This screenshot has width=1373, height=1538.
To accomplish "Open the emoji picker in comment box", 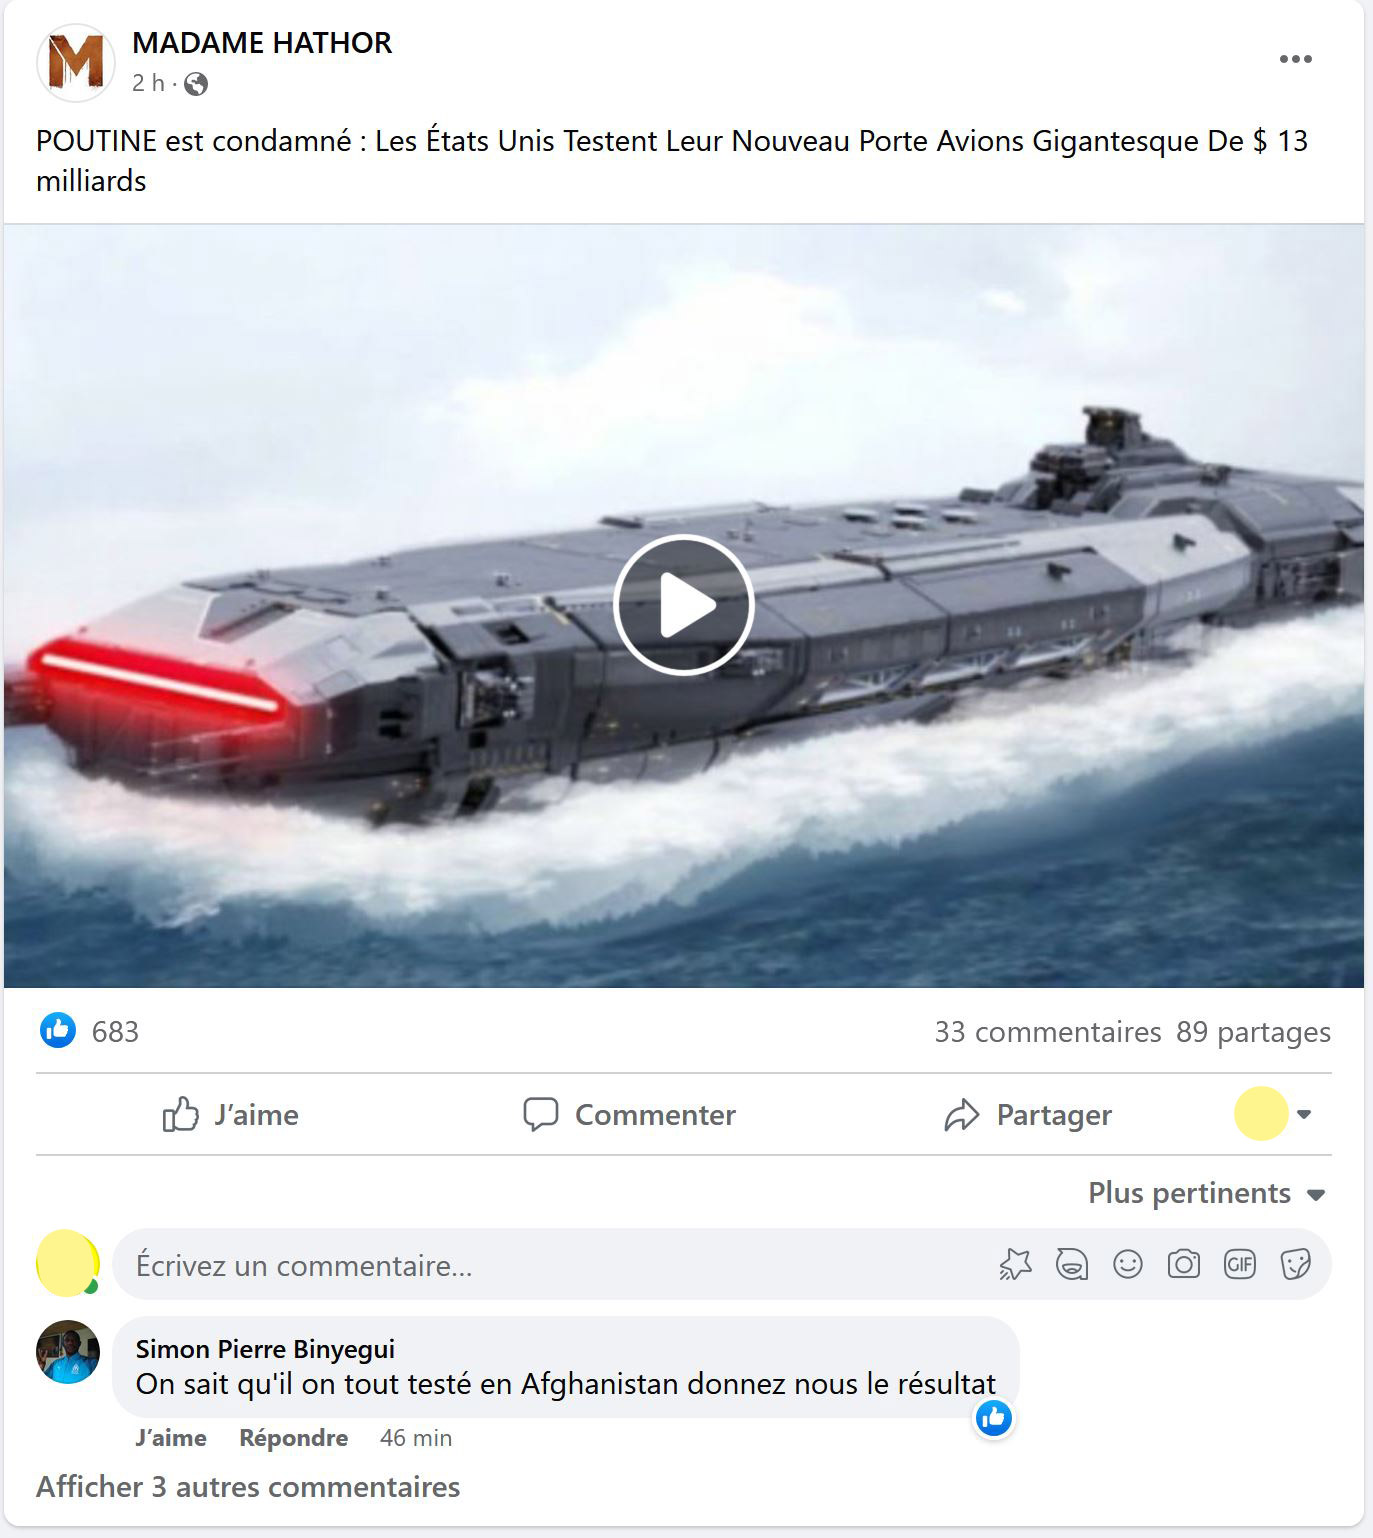I will [1128, 1265].
